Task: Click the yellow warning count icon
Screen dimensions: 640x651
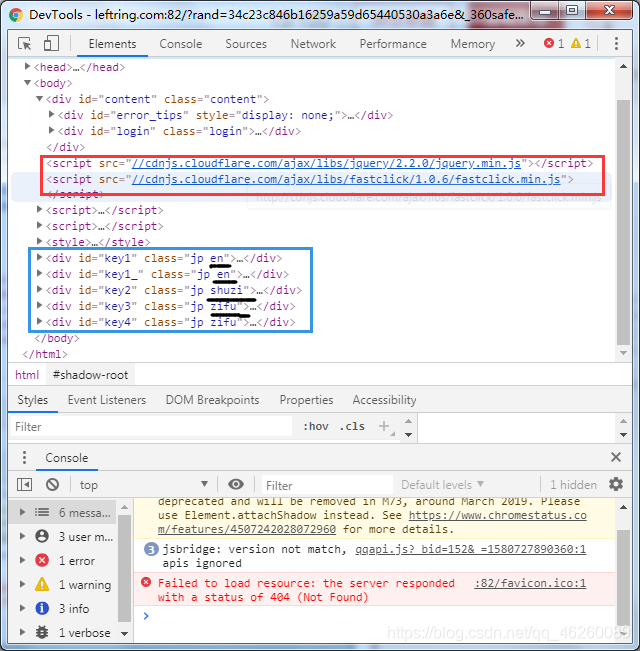Action: 576,43
